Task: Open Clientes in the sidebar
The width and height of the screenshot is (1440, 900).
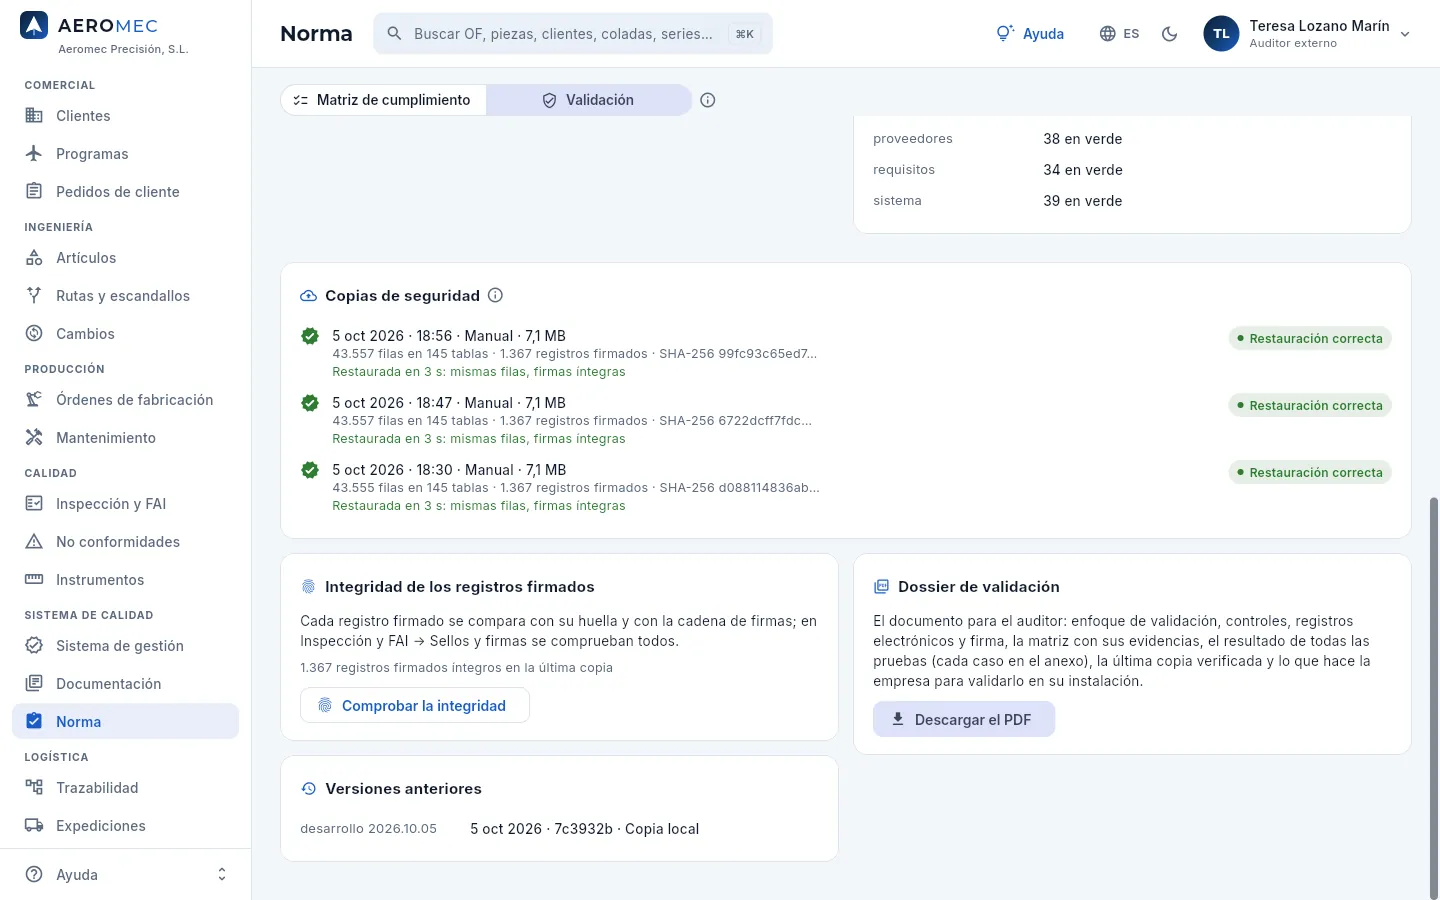Action: click(x=125, y=116)
